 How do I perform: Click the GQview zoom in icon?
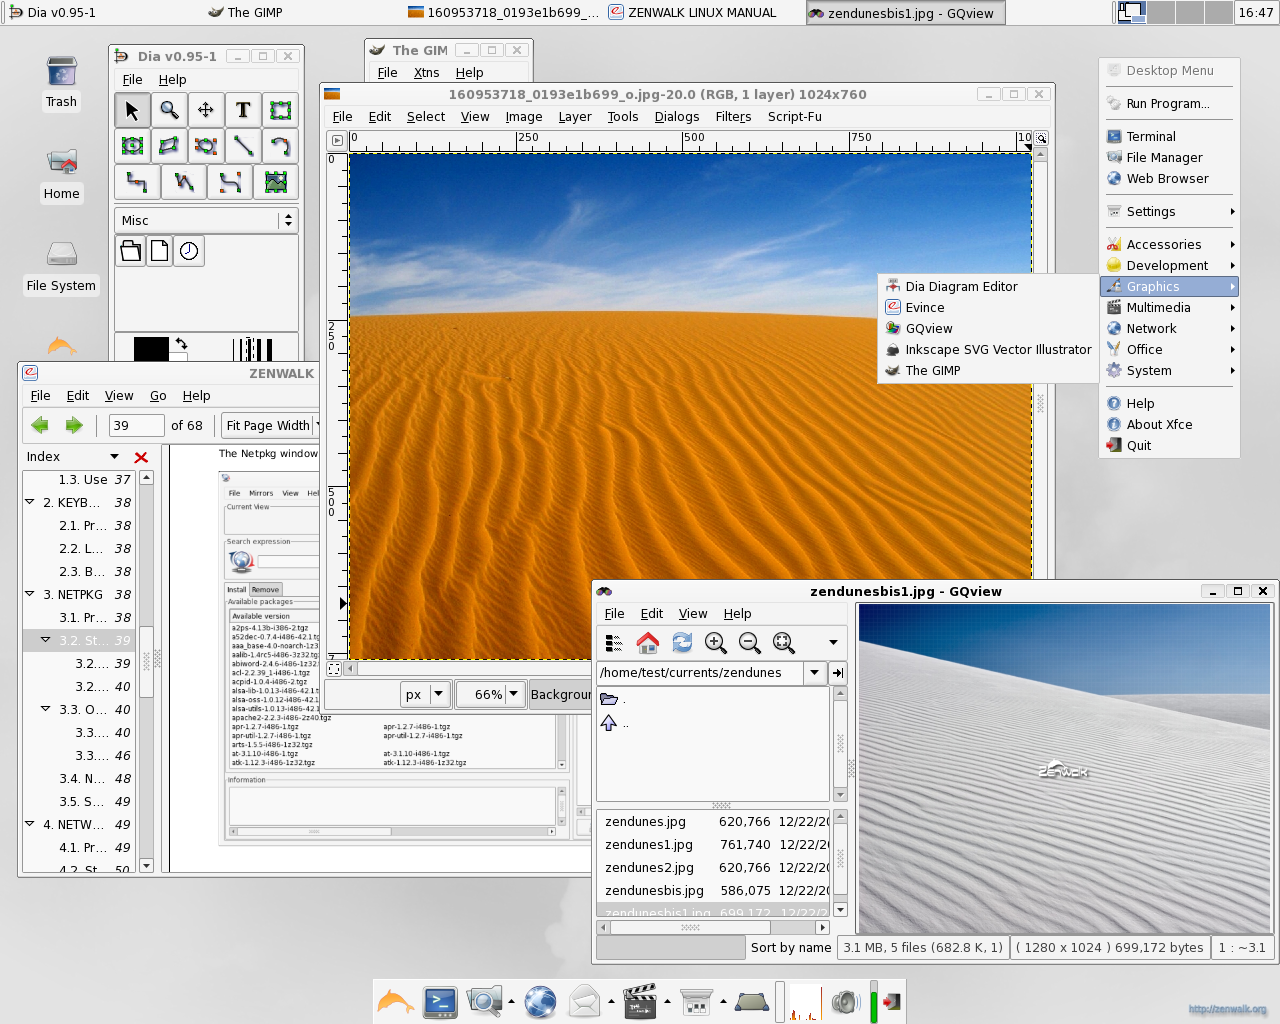click(x=716, y=643)
